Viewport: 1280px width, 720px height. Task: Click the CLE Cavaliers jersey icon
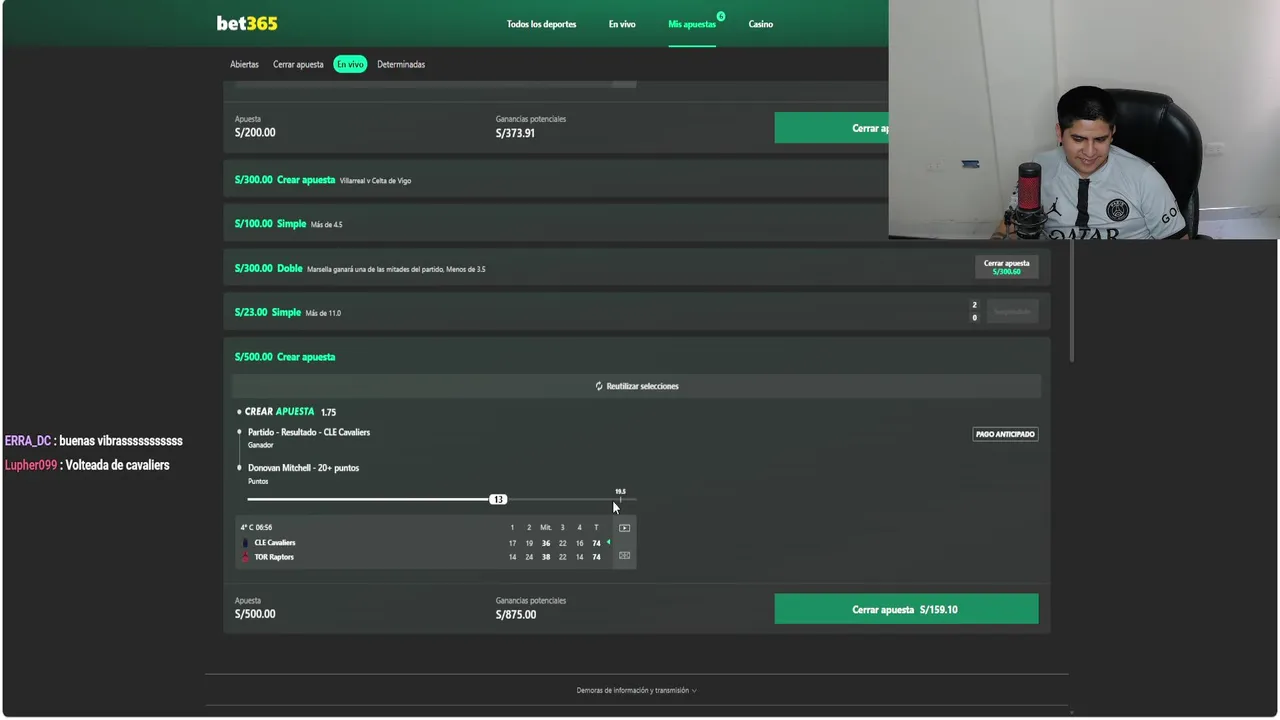point(245,543)
